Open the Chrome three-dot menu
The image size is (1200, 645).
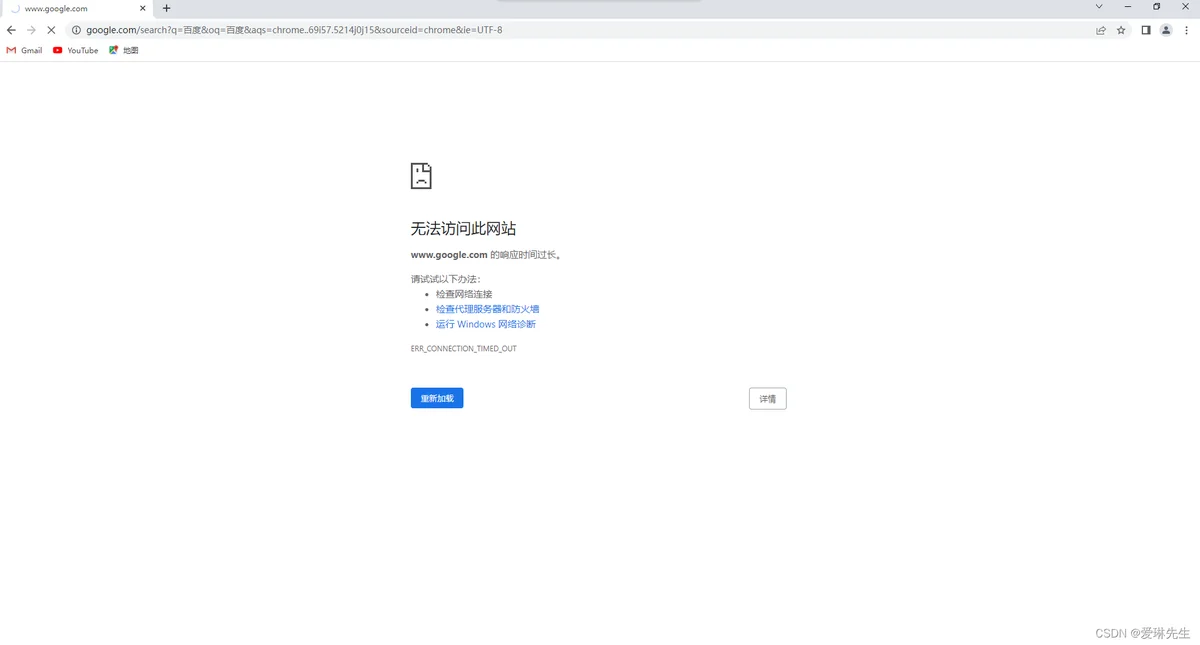pyautogui.click(x=1186, y=30)
